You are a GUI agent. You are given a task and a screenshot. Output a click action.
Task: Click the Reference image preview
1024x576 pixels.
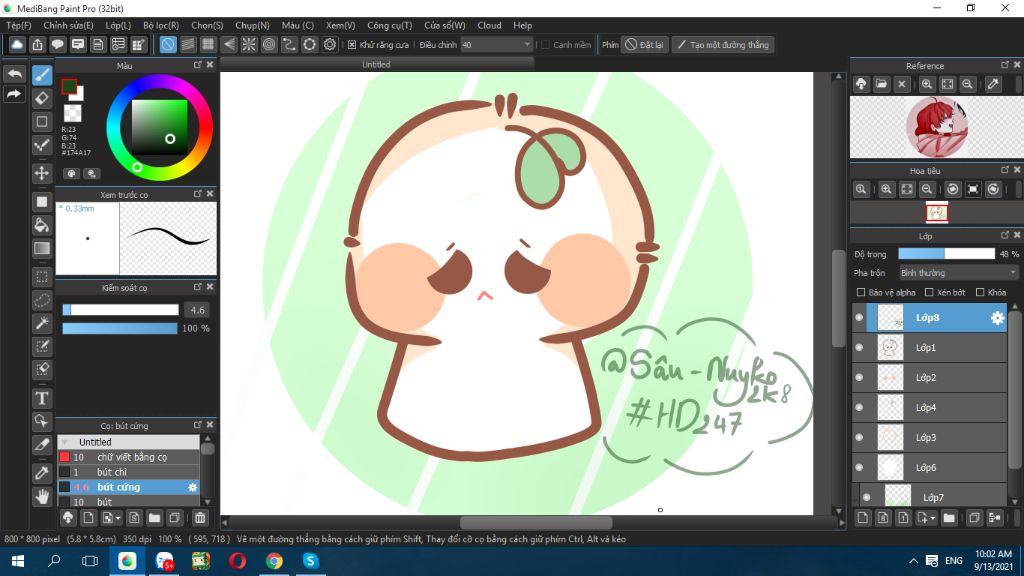click(936, 127)
